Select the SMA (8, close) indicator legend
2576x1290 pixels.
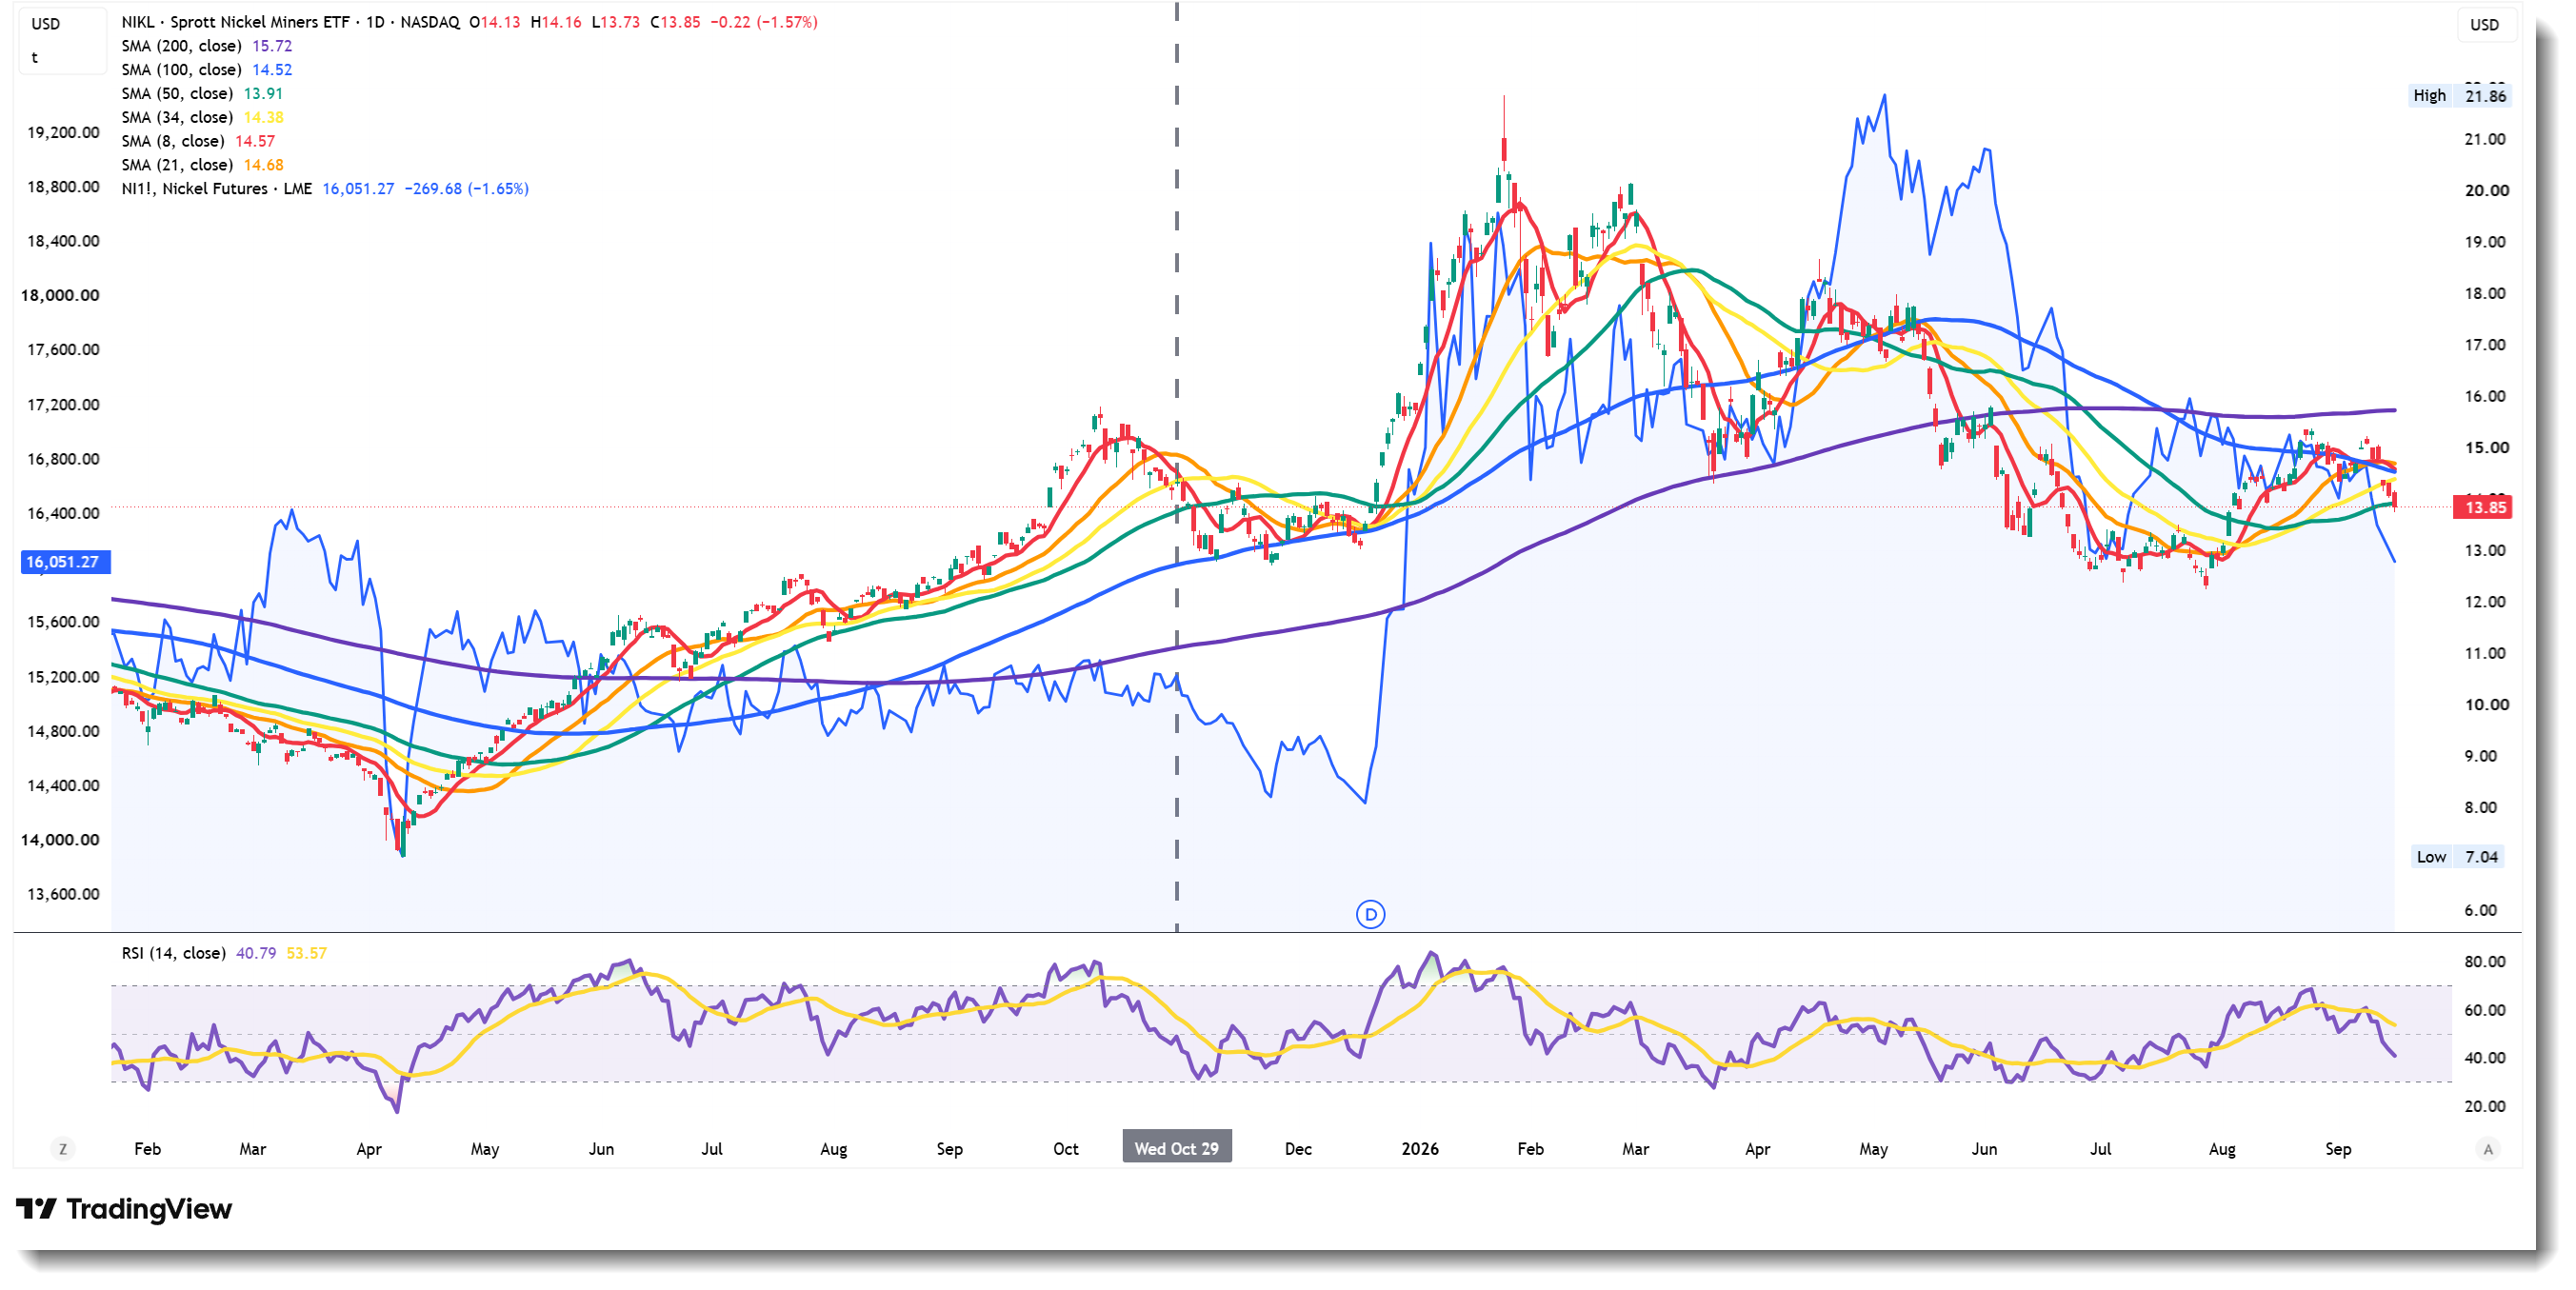(172, 142)
